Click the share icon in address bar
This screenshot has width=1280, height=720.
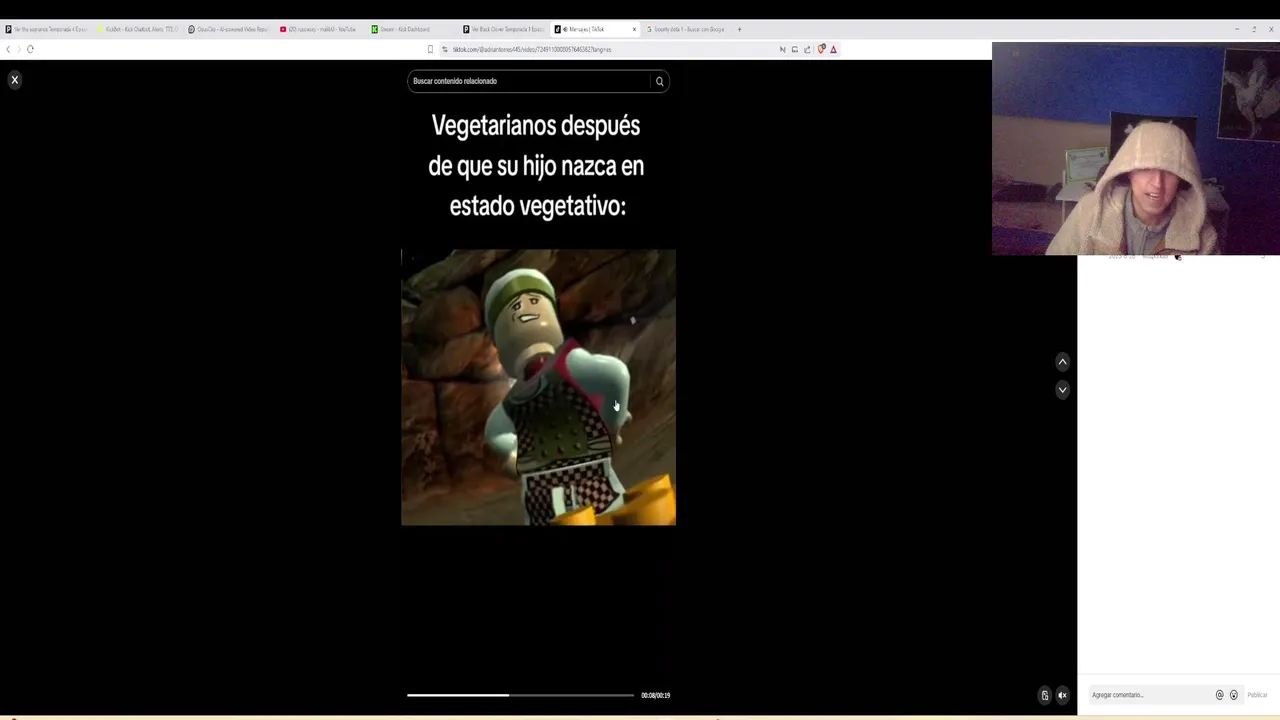click(x=807, y=49)
